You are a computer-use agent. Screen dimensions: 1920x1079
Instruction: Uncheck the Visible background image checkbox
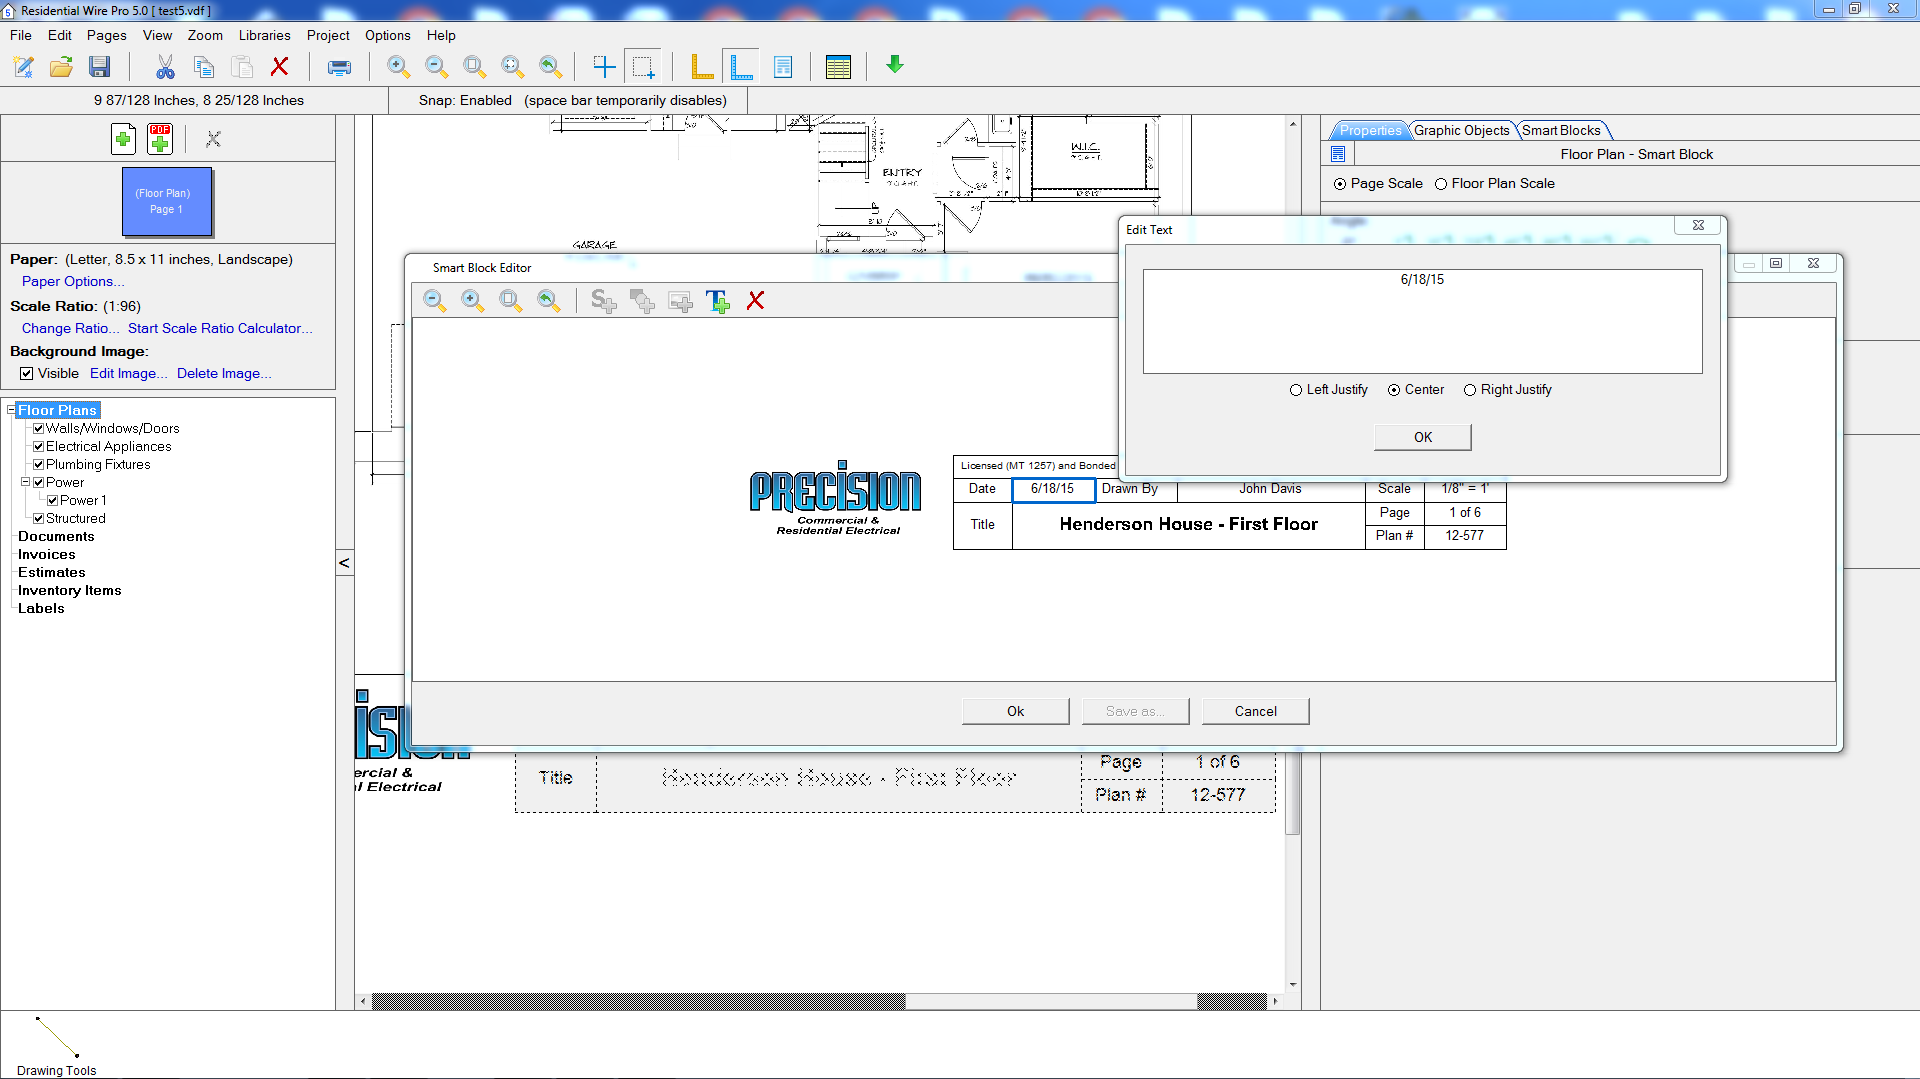pyautogui.click(x=27, y=373)
